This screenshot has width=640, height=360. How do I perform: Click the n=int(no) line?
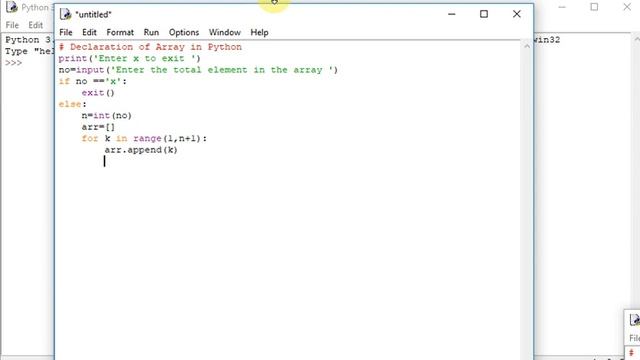pyautogui.click(x=107, y=116)
